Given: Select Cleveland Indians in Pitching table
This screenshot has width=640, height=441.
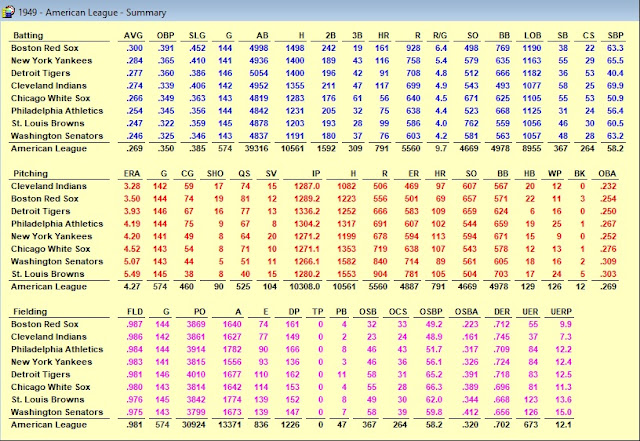Looking at the screenshot, I should point(49,186).
